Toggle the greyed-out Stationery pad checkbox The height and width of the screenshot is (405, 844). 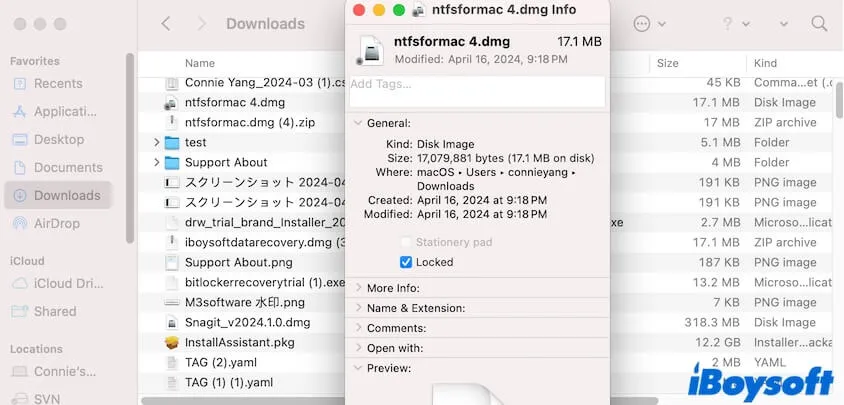406,242
